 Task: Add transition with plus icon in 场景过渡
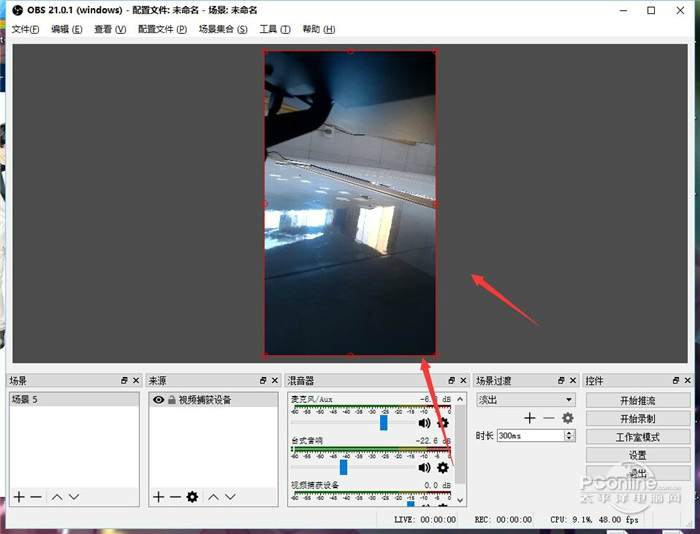tap(530, 418)
